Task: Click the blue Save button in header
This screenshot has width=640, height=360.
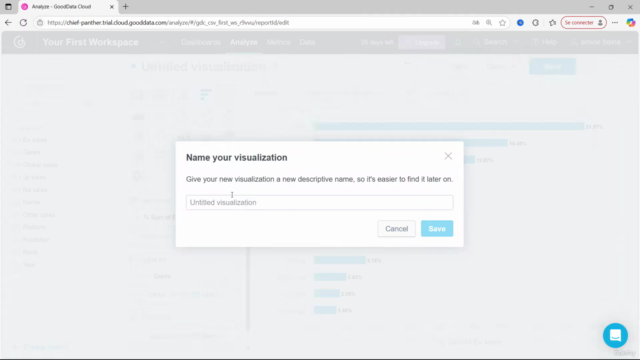Action: [552, 67]
